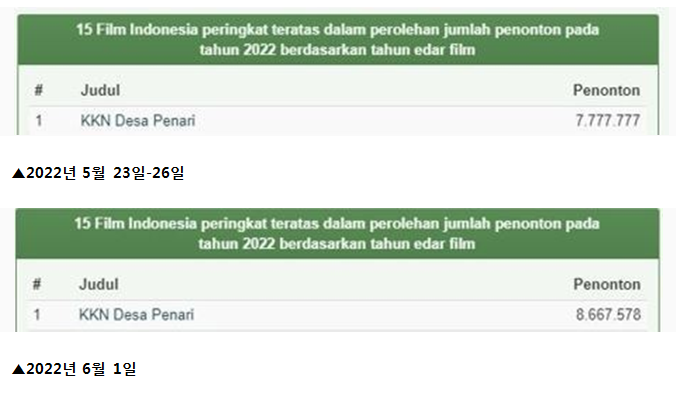Viewport: 676px width, 393px height.
Task: Click the 2022년 5월 23일-26일 caption
Action: pyautogui.click(x=105, y=173)
